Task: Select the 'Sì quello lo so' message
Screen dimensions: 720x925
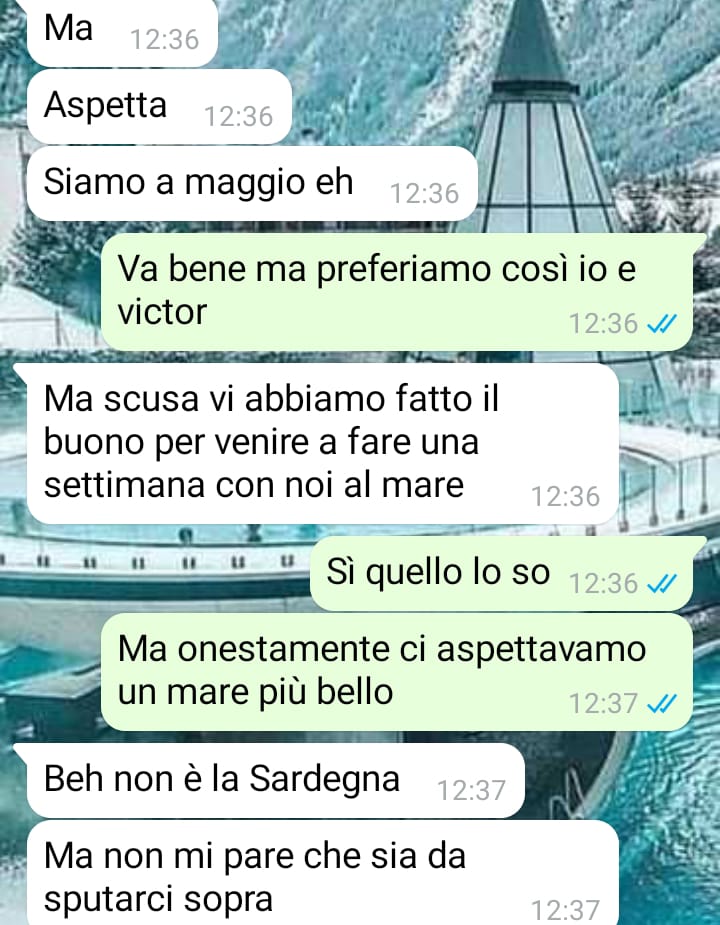Action: [x=501, y=574]
